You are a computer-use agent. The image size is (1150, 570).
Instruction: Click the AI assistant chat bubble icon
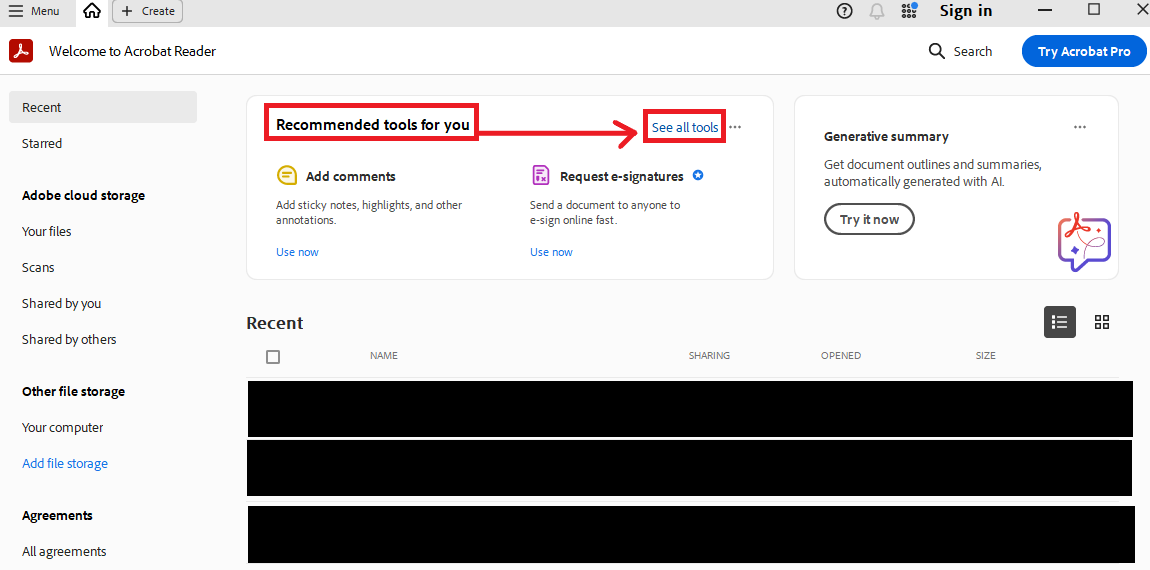point(1084,241)
